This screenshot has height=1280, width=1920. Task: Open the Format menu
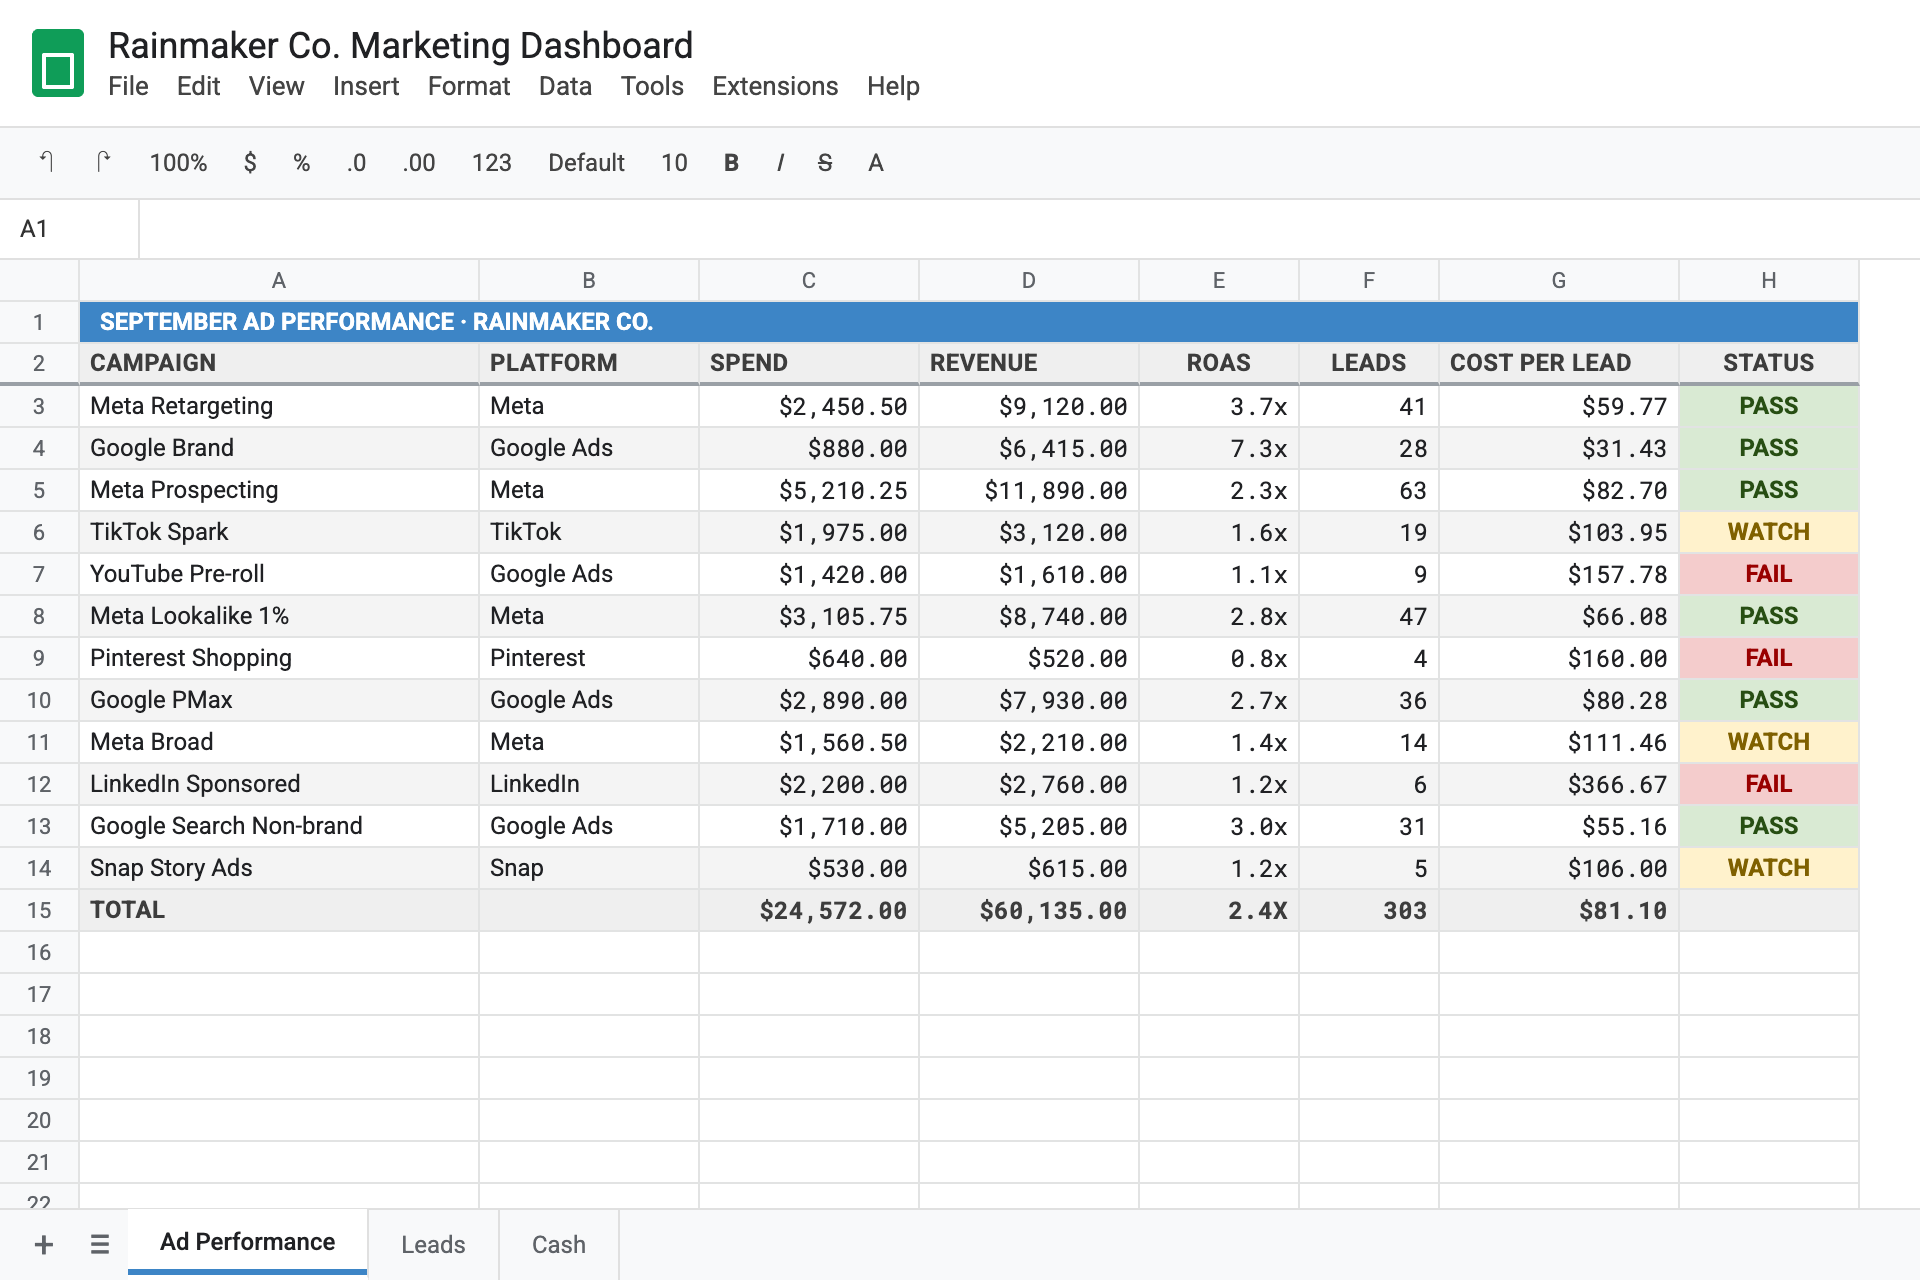(x=469, y=86)
